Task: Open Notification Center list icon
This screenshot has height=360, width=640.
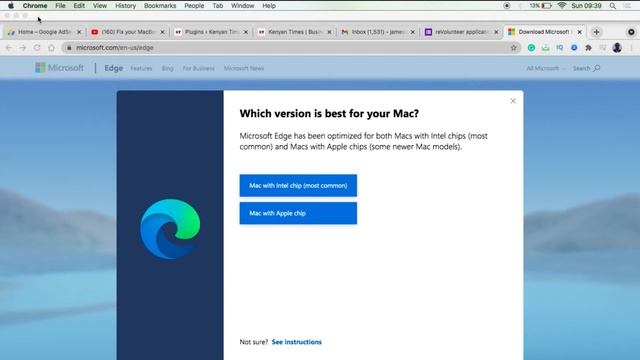Action: pos(627,6)
